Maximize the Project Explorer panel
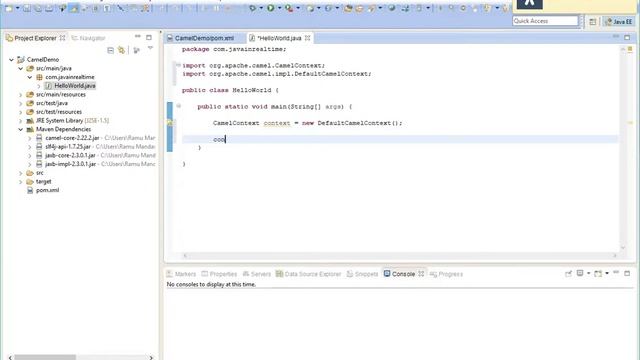Image resolution: width=640 pixels, height=360 pixels. [x=149, y=37]
